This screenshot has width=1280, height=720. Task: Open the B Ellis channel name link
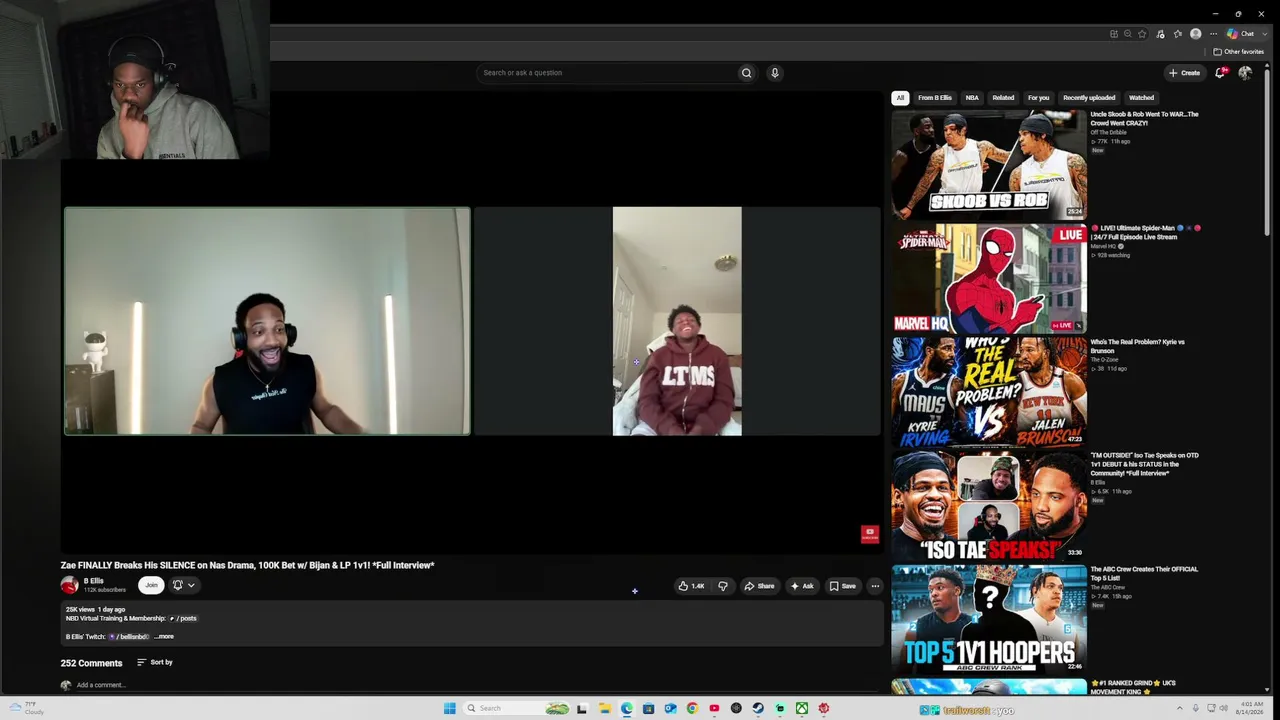[x=94, y=581]
